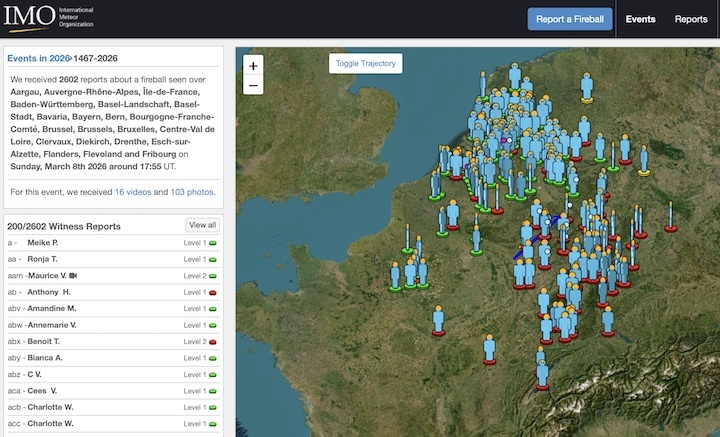Zoom out on the map
The image size is (720, 437).
(x=254, y=86)
